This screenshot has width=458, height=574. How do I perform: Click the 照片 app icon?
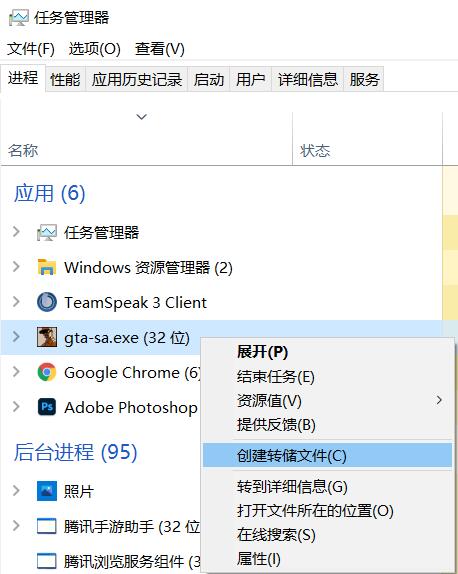click(x=47, y=491)
